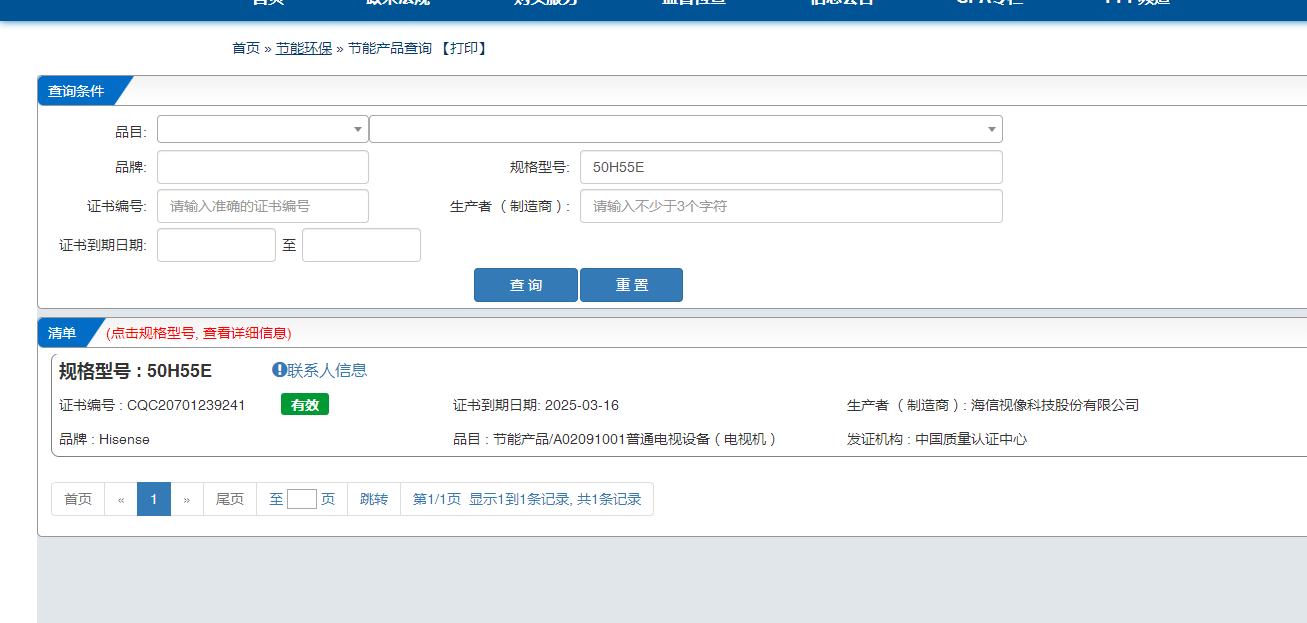Click the 品牌 : Hisense text
The image size is (1307, 623).
pyautogui.click(x=104, y=439)
